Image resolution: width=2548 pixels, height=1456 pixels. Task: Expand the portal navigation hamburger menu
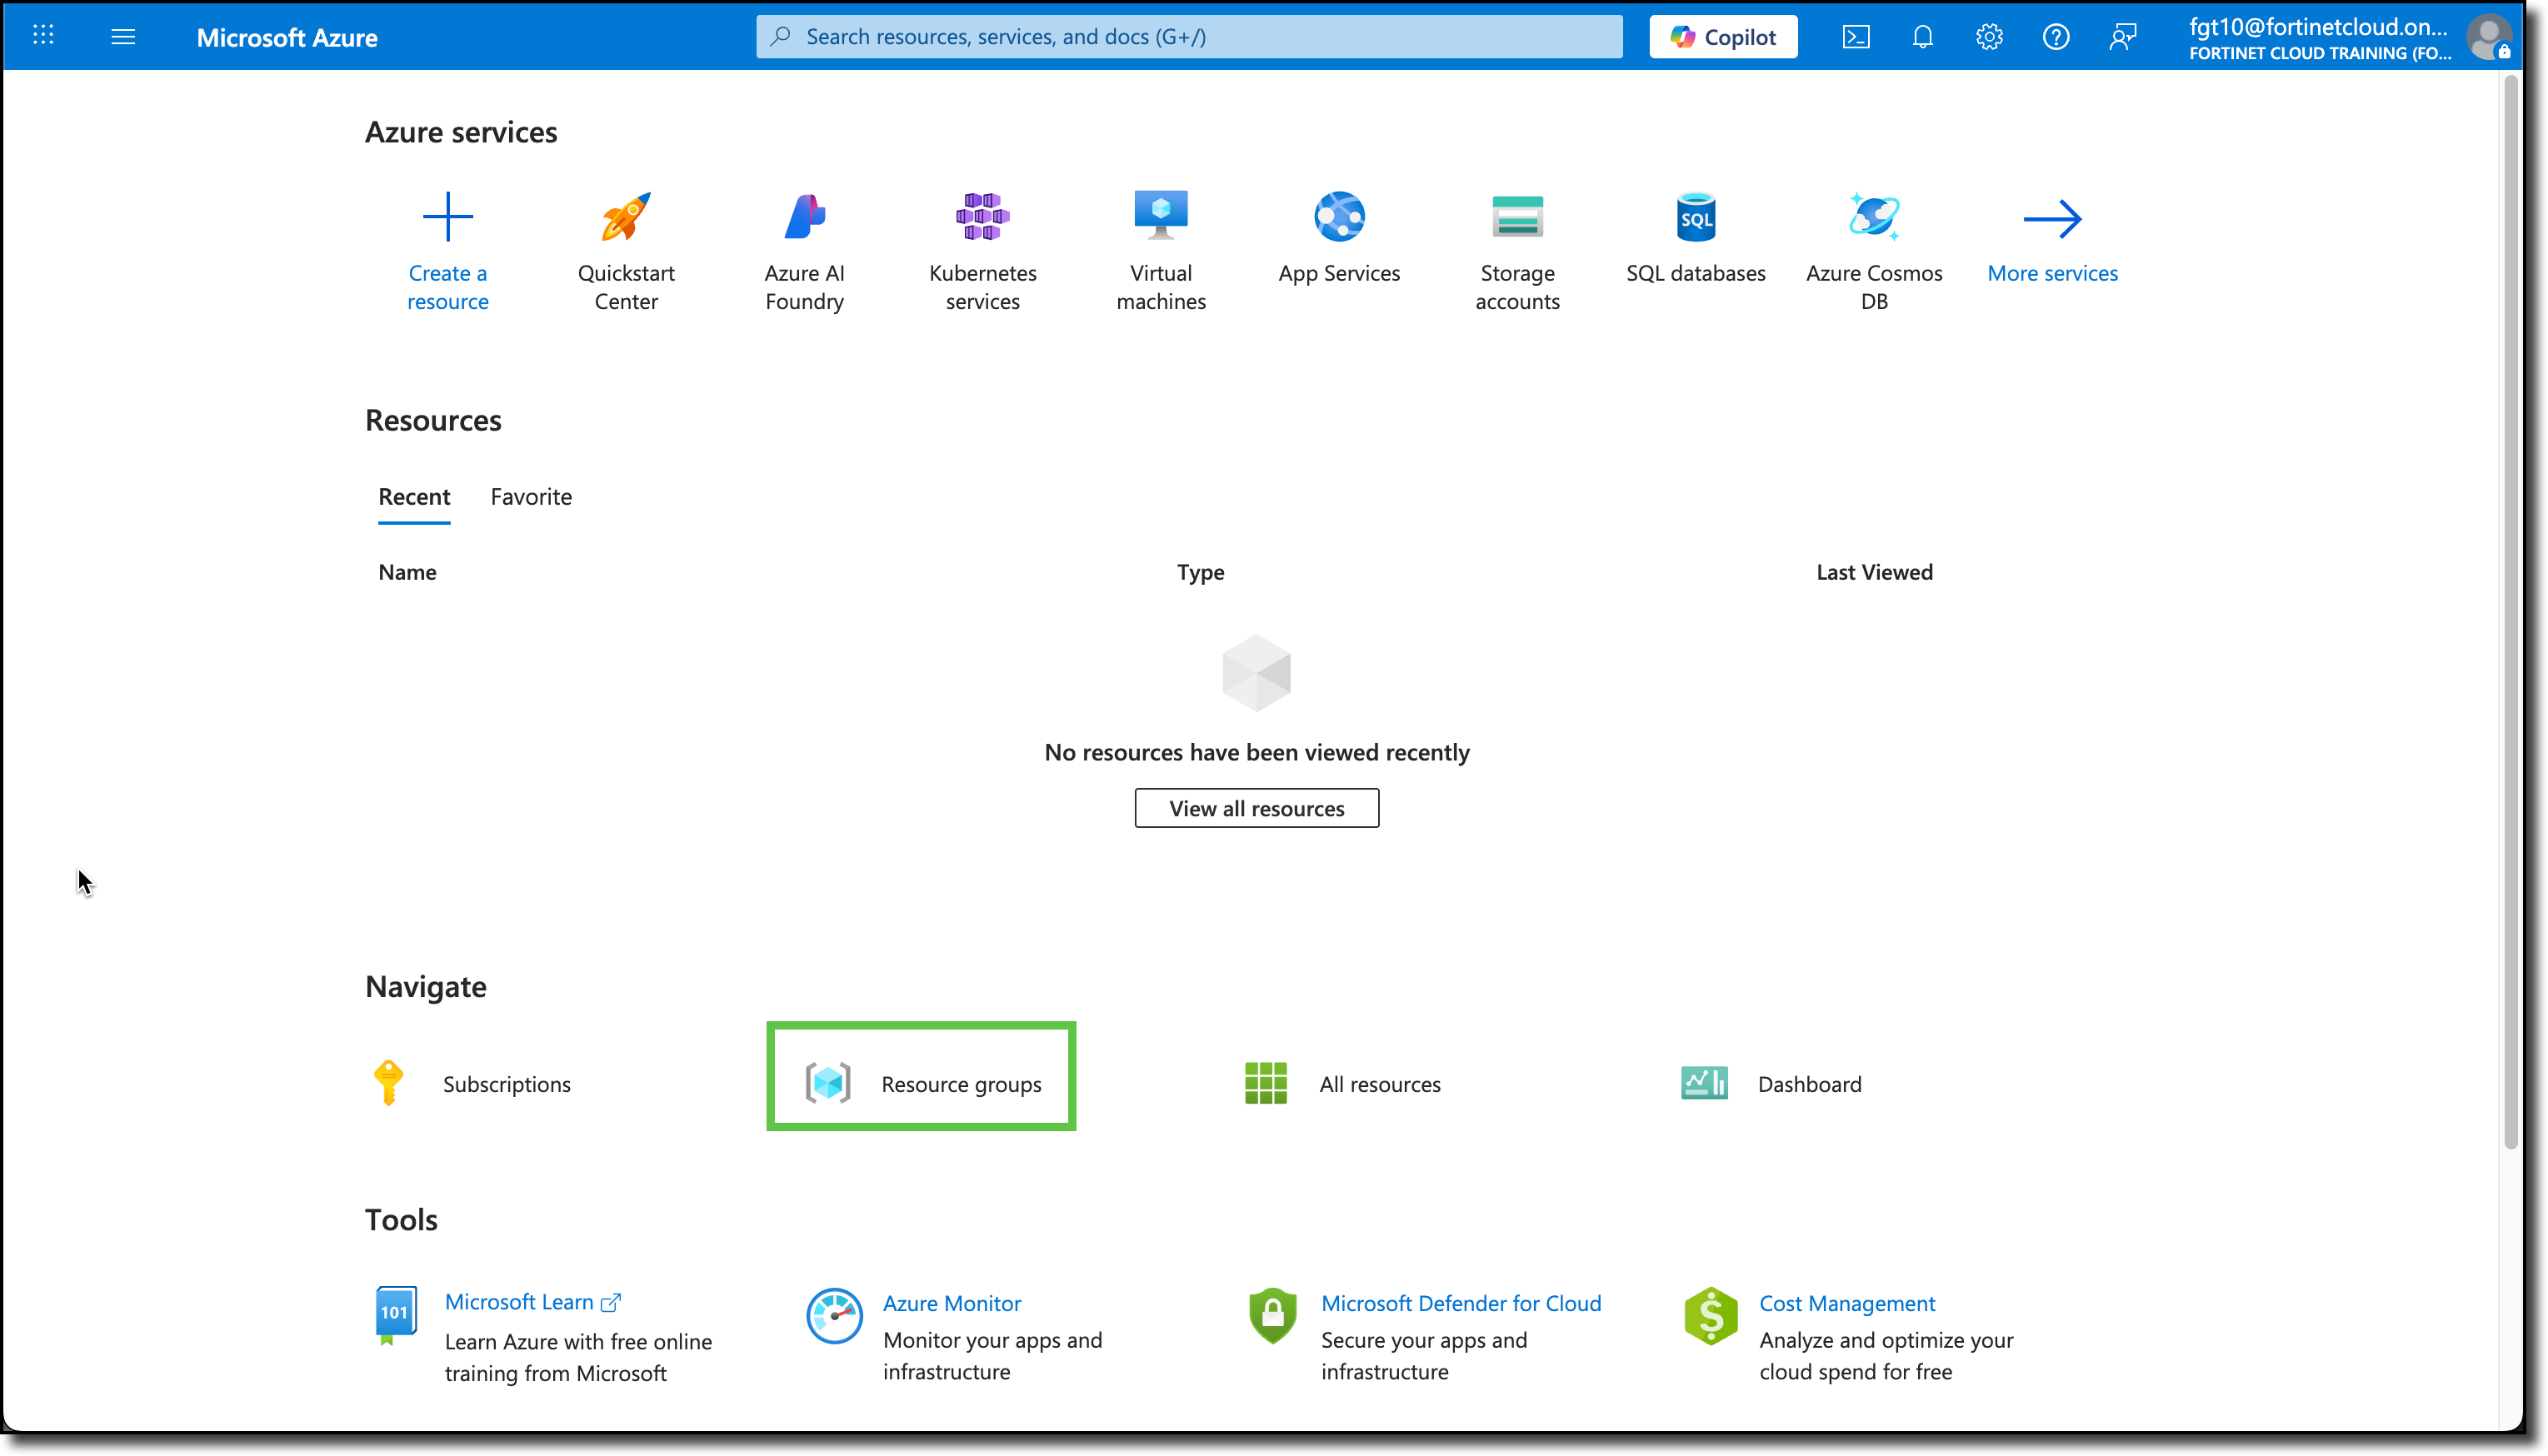point(124,36)
